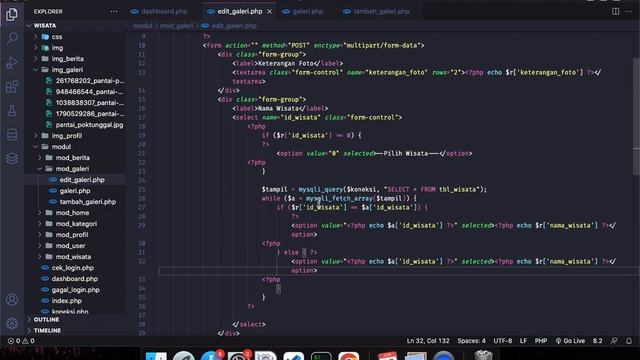Viewport: 640px width, 360px height.
Task: Open Run and Debug view
Action: (x=12, y=63)
